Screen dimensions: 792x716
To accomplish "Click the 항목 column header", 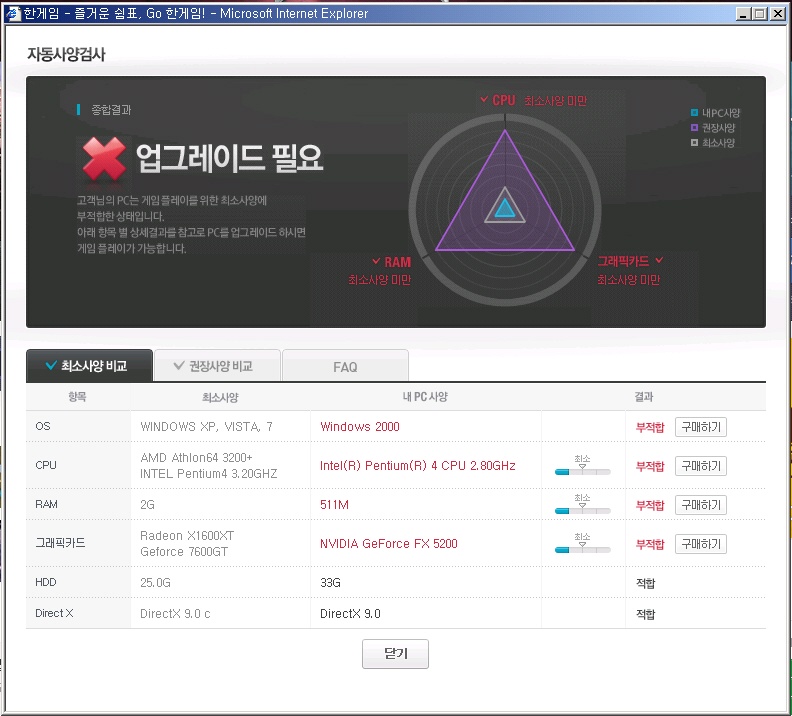I will (77, 397).
